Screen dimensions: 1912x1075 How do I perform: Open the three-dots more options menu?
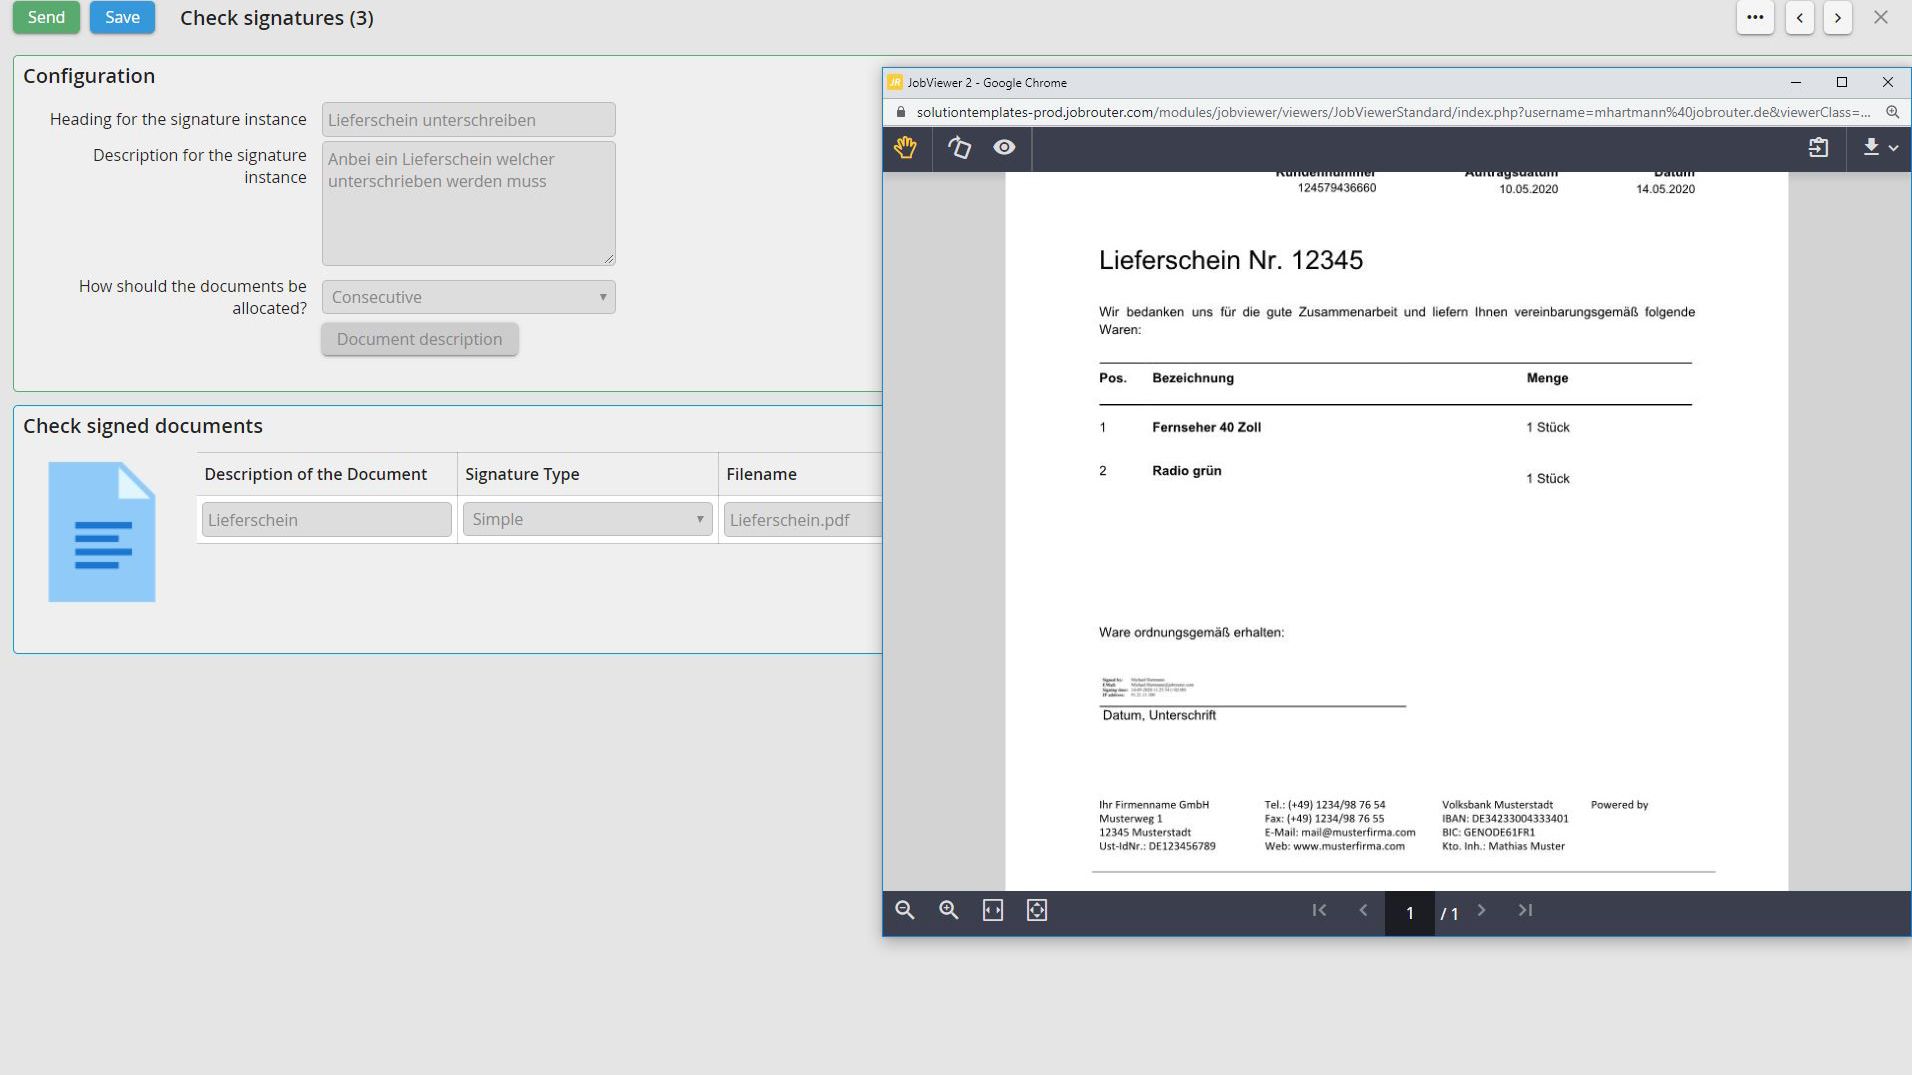(x=1755, y=18)
